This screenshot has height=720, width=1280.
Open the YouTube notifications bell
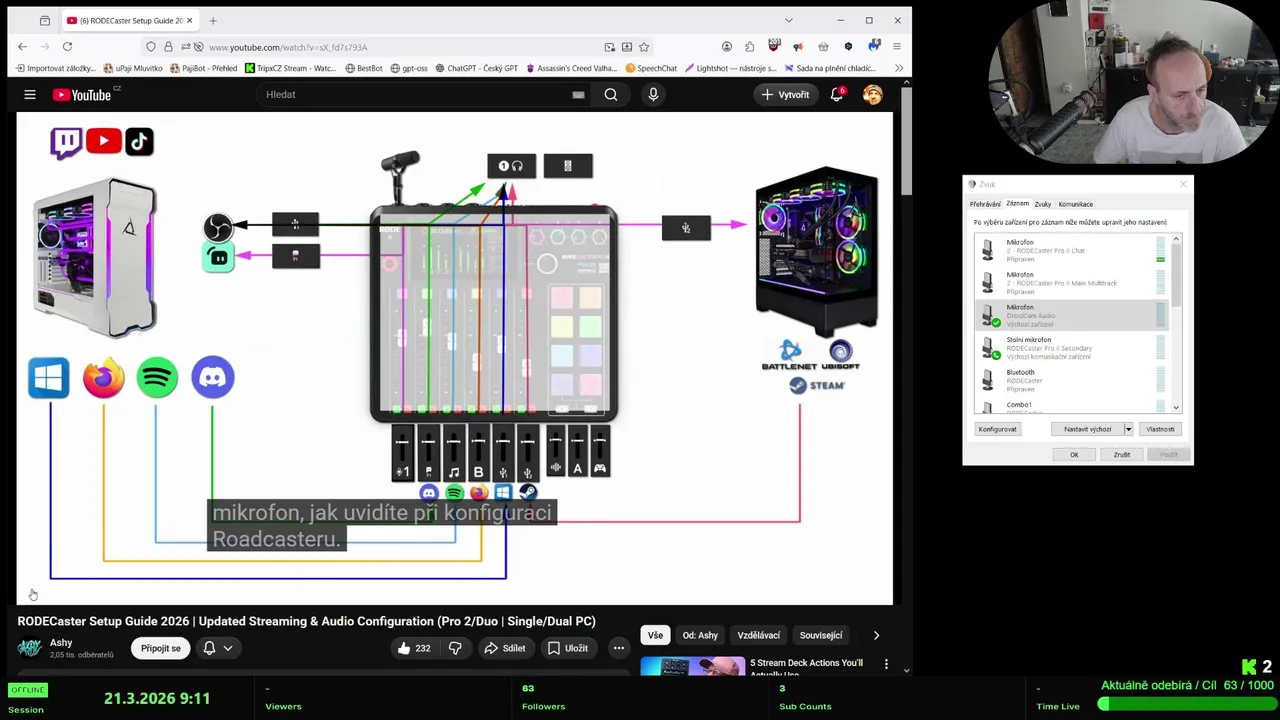(x=837, y=94)
